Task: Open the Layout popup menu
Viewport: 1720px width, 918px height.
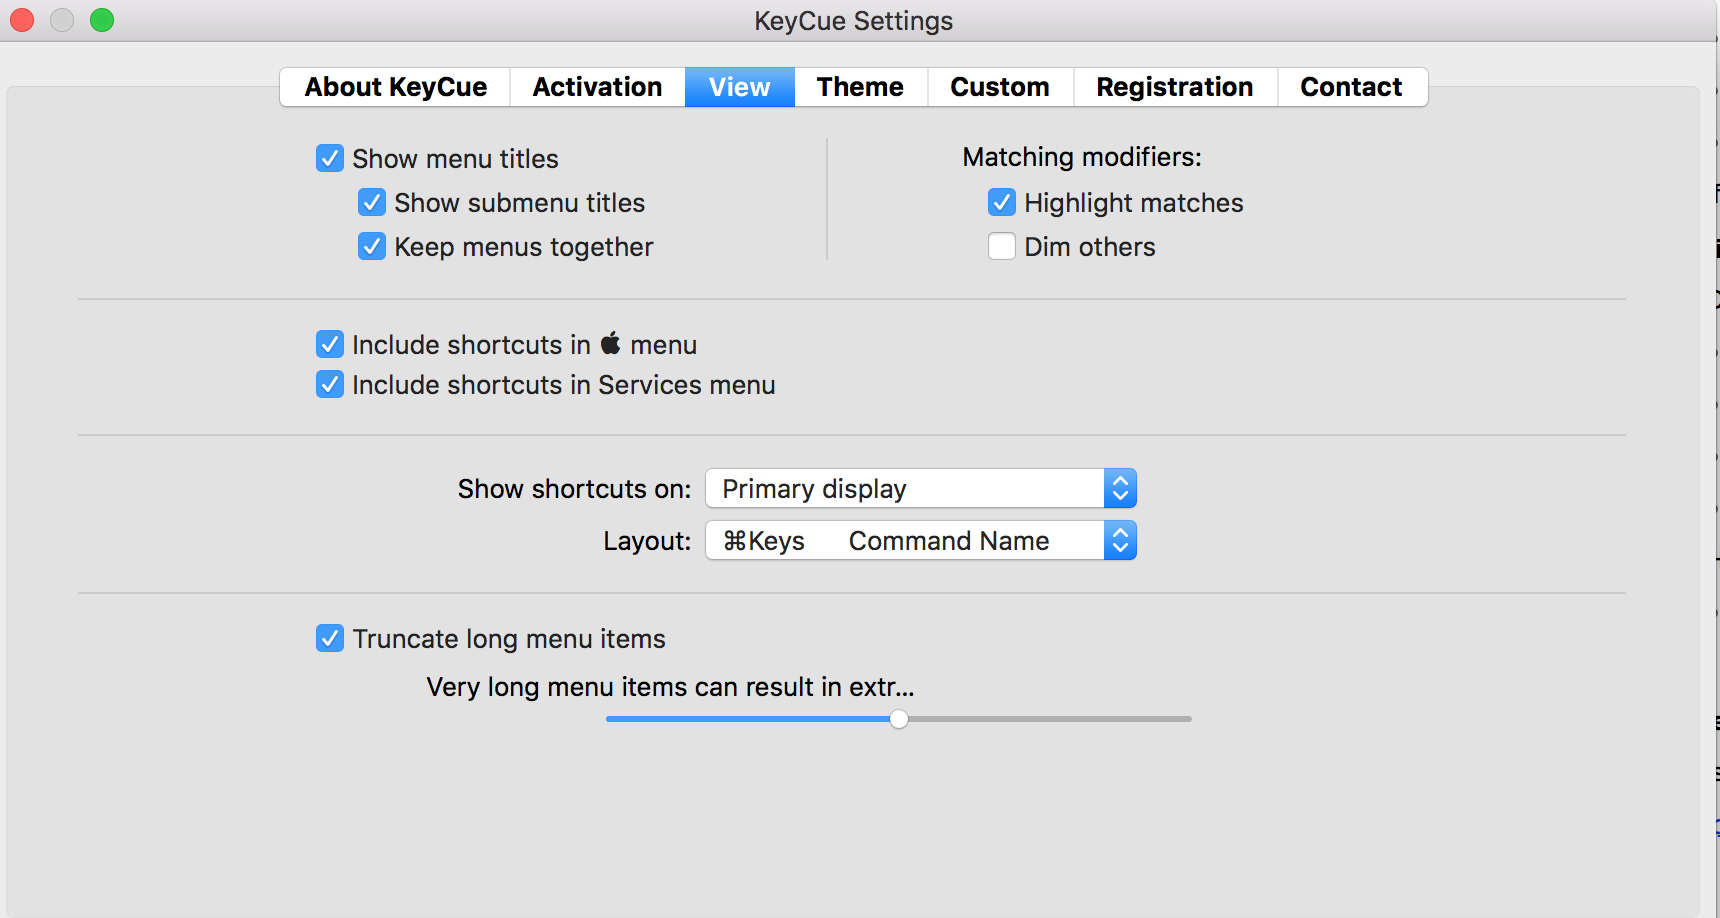Action: [x=921, y=541]
